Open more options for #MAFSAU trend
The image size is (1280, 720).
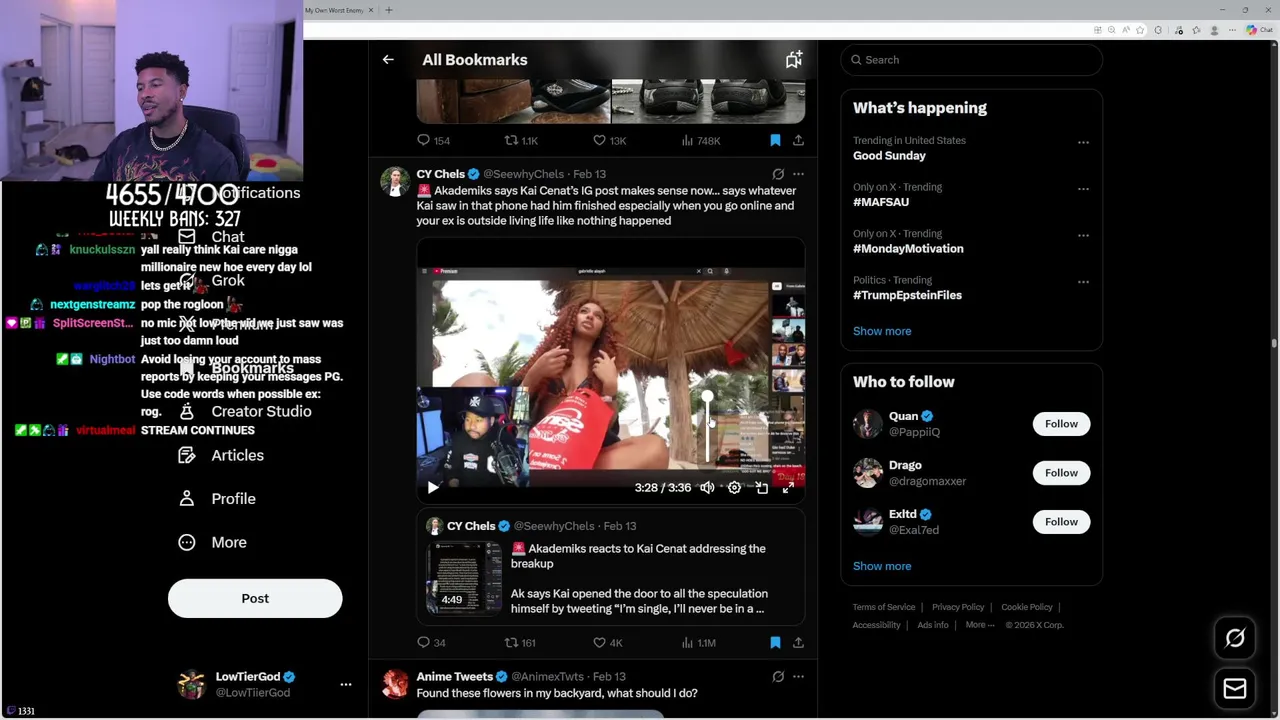tap(1083, 188)
